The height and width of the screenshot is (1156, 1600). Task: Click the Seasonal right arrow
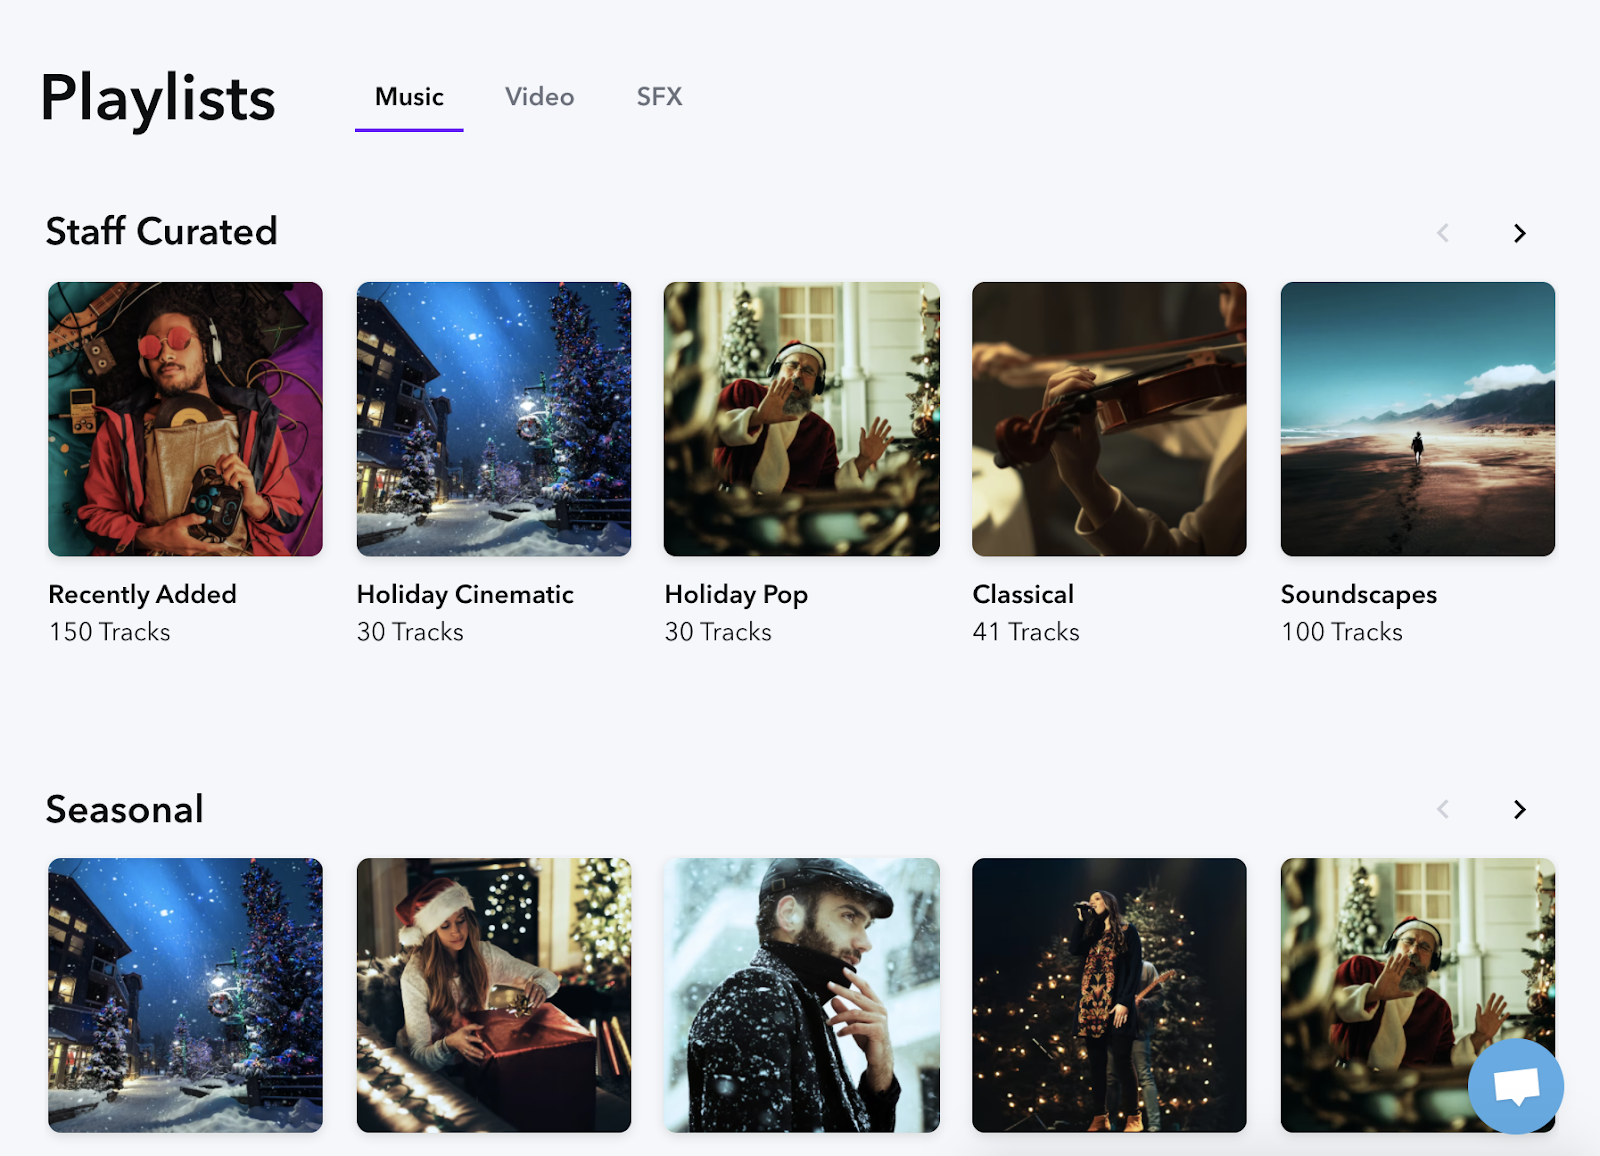pyautogui.click(x=1519, y=809)
